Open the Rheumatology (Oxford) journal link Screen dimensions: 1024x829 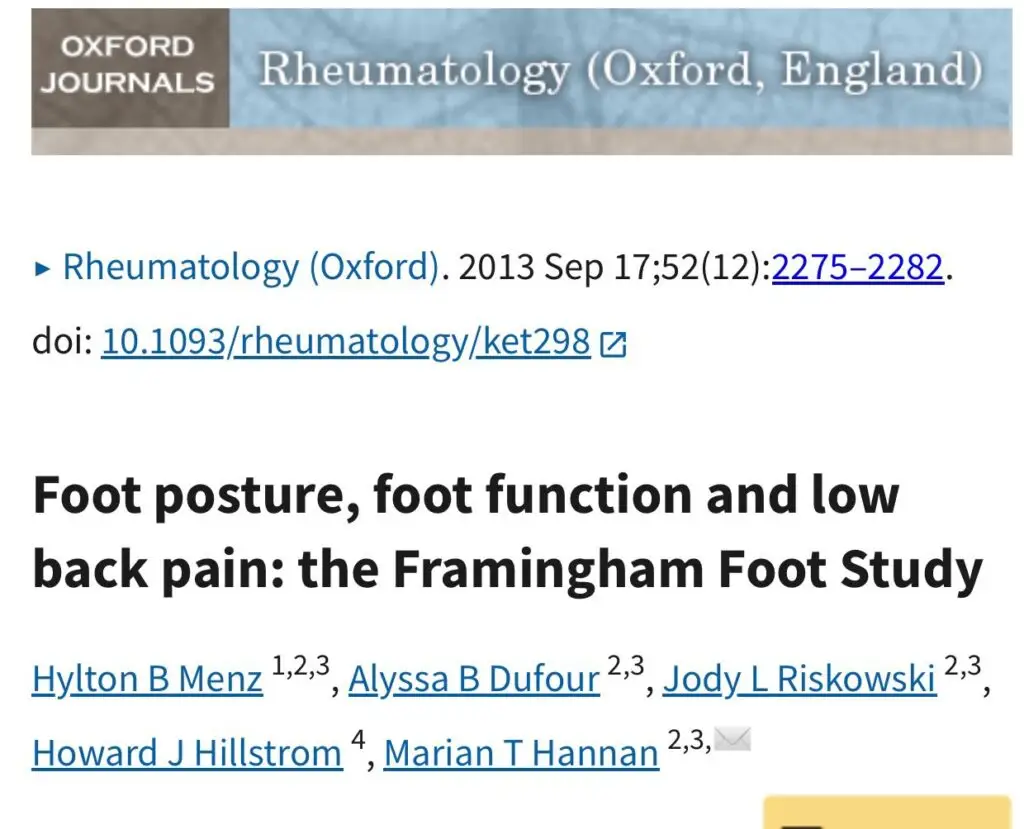coord(251,268)
